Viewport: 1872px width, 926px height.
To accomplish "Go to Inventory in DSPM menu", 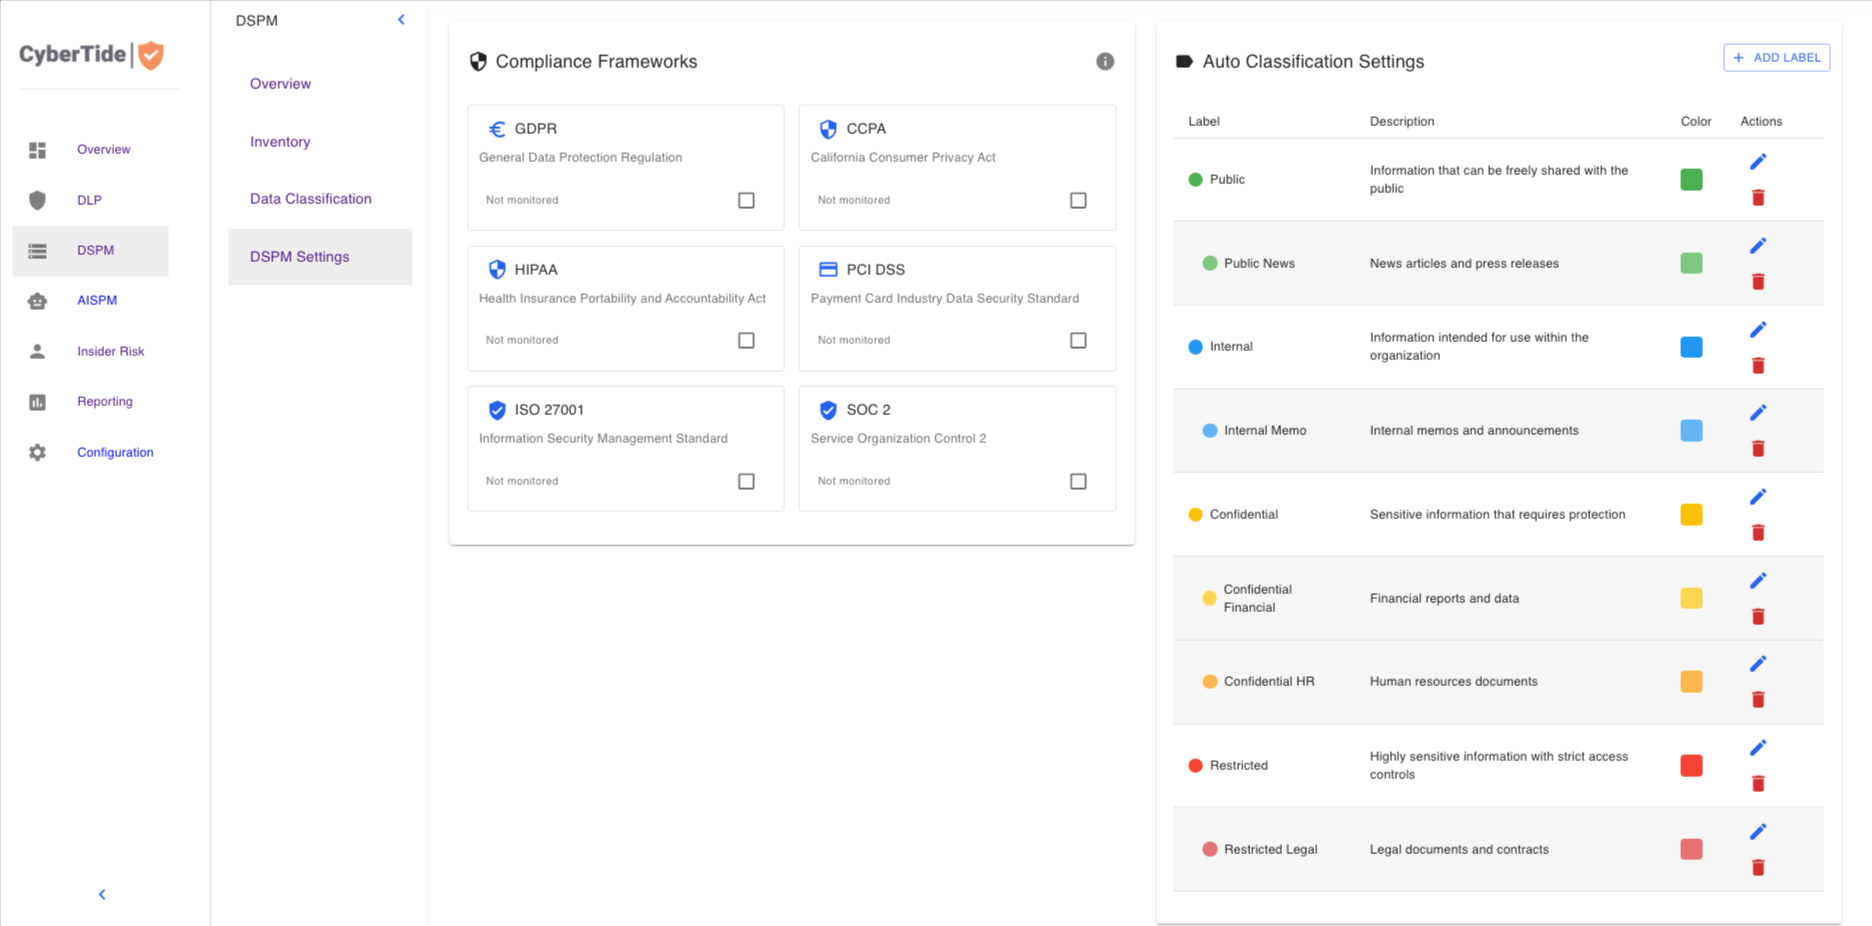I will tap(280, 142).
